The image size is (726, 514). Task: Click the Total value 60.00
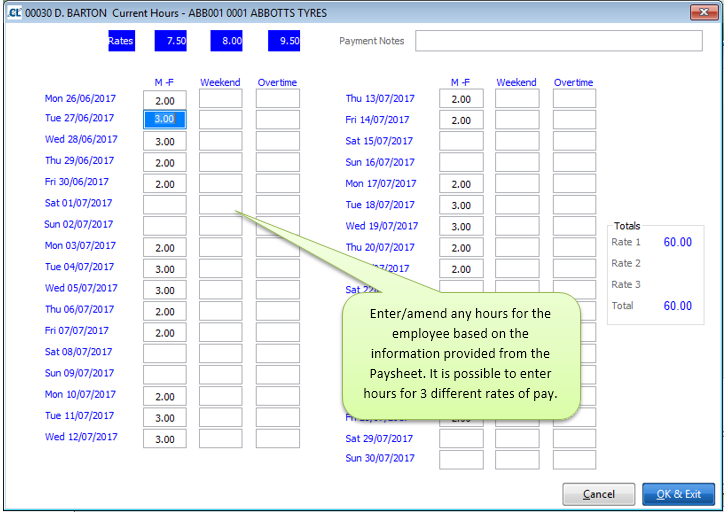point(677,306)
